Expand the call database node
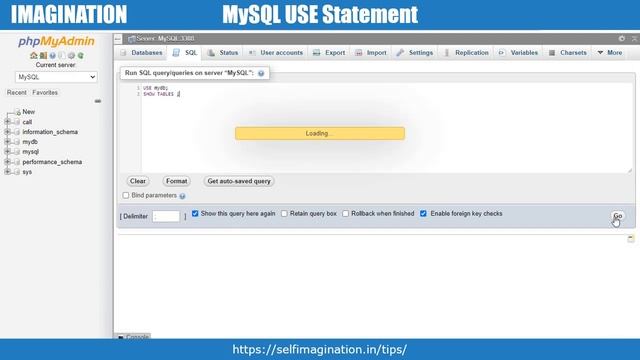 coord(7,122)
